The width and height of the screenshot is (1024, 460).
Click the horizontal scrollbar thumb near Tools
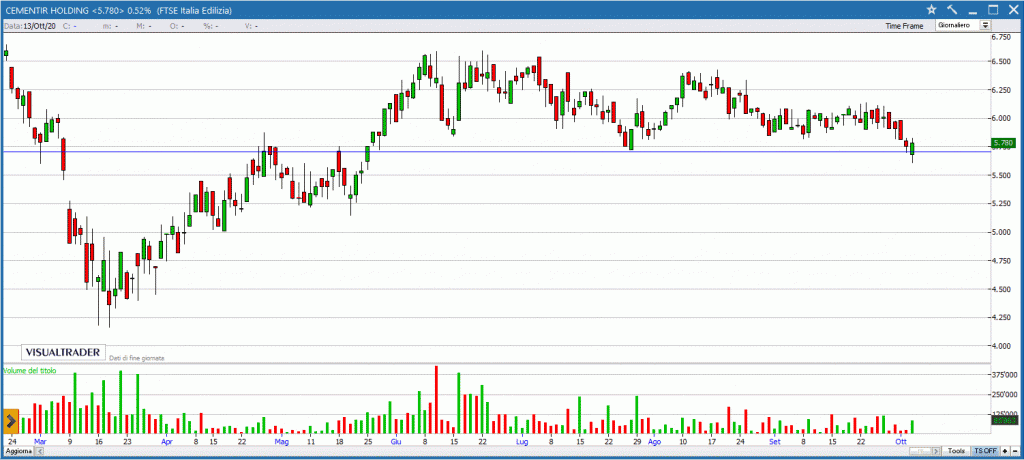(920, 451)
